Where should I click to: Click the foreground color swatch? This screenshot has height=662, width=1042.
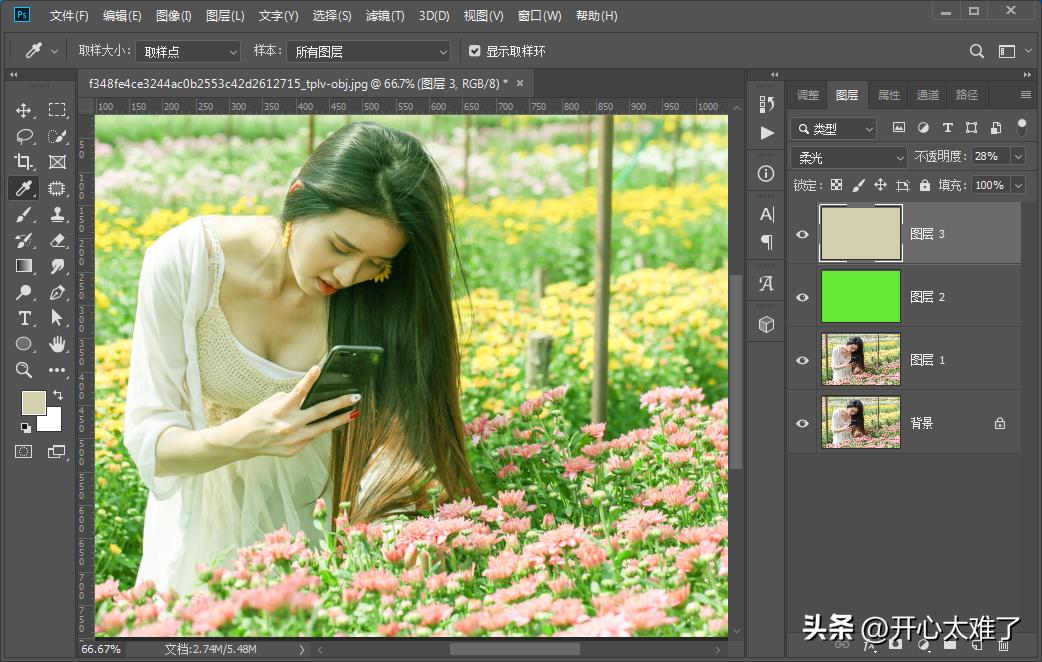(33, 404)
